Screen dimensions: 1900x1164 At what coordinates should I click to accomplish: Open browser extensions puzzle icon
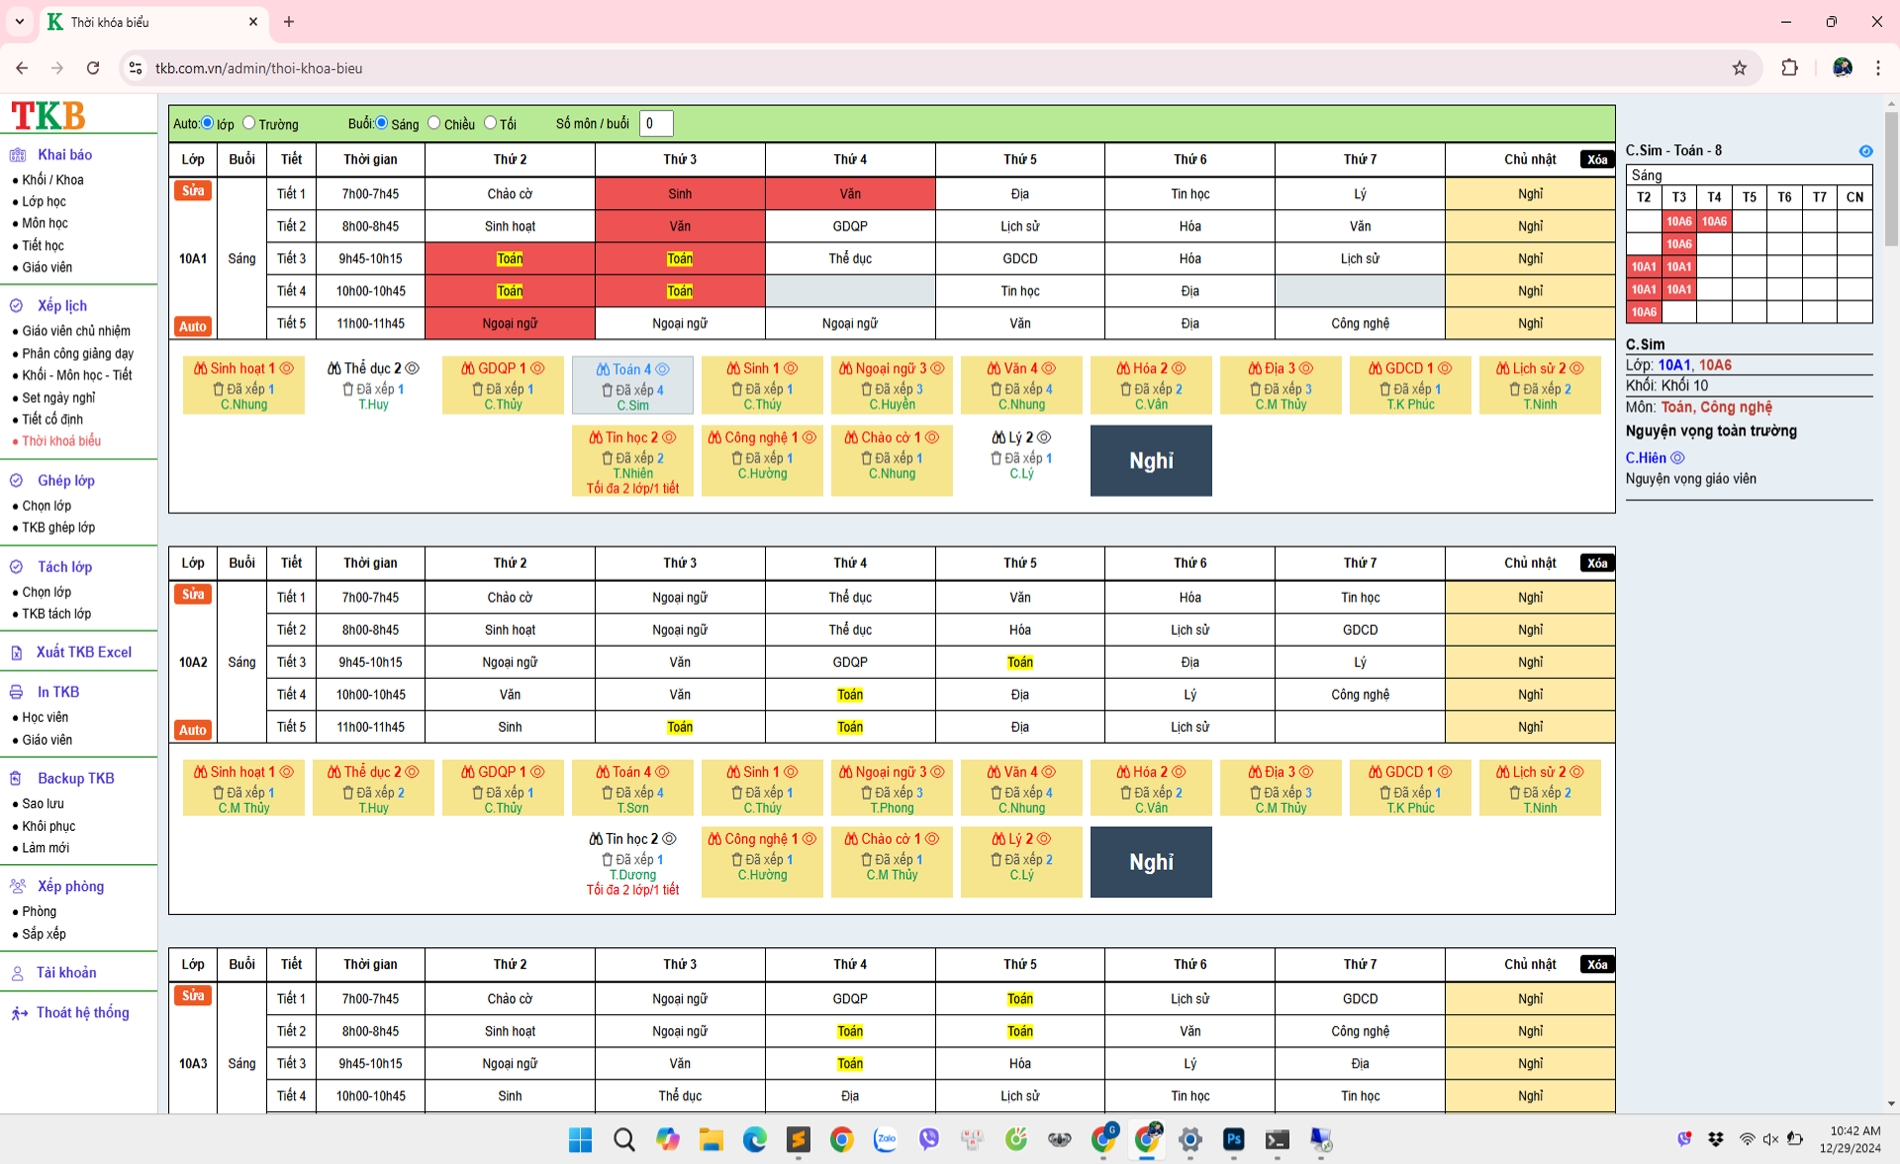point(1789,68)
